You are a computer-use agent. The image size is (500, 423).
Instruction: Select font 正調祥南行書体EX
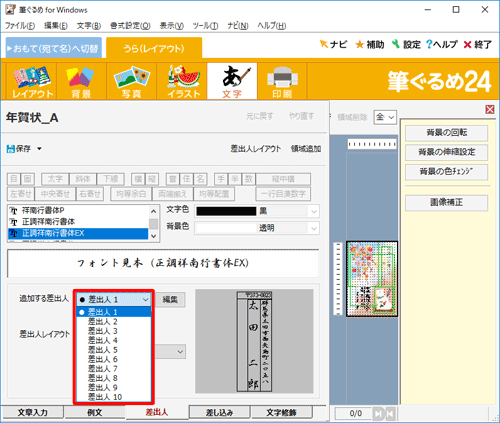pos(78,233)
